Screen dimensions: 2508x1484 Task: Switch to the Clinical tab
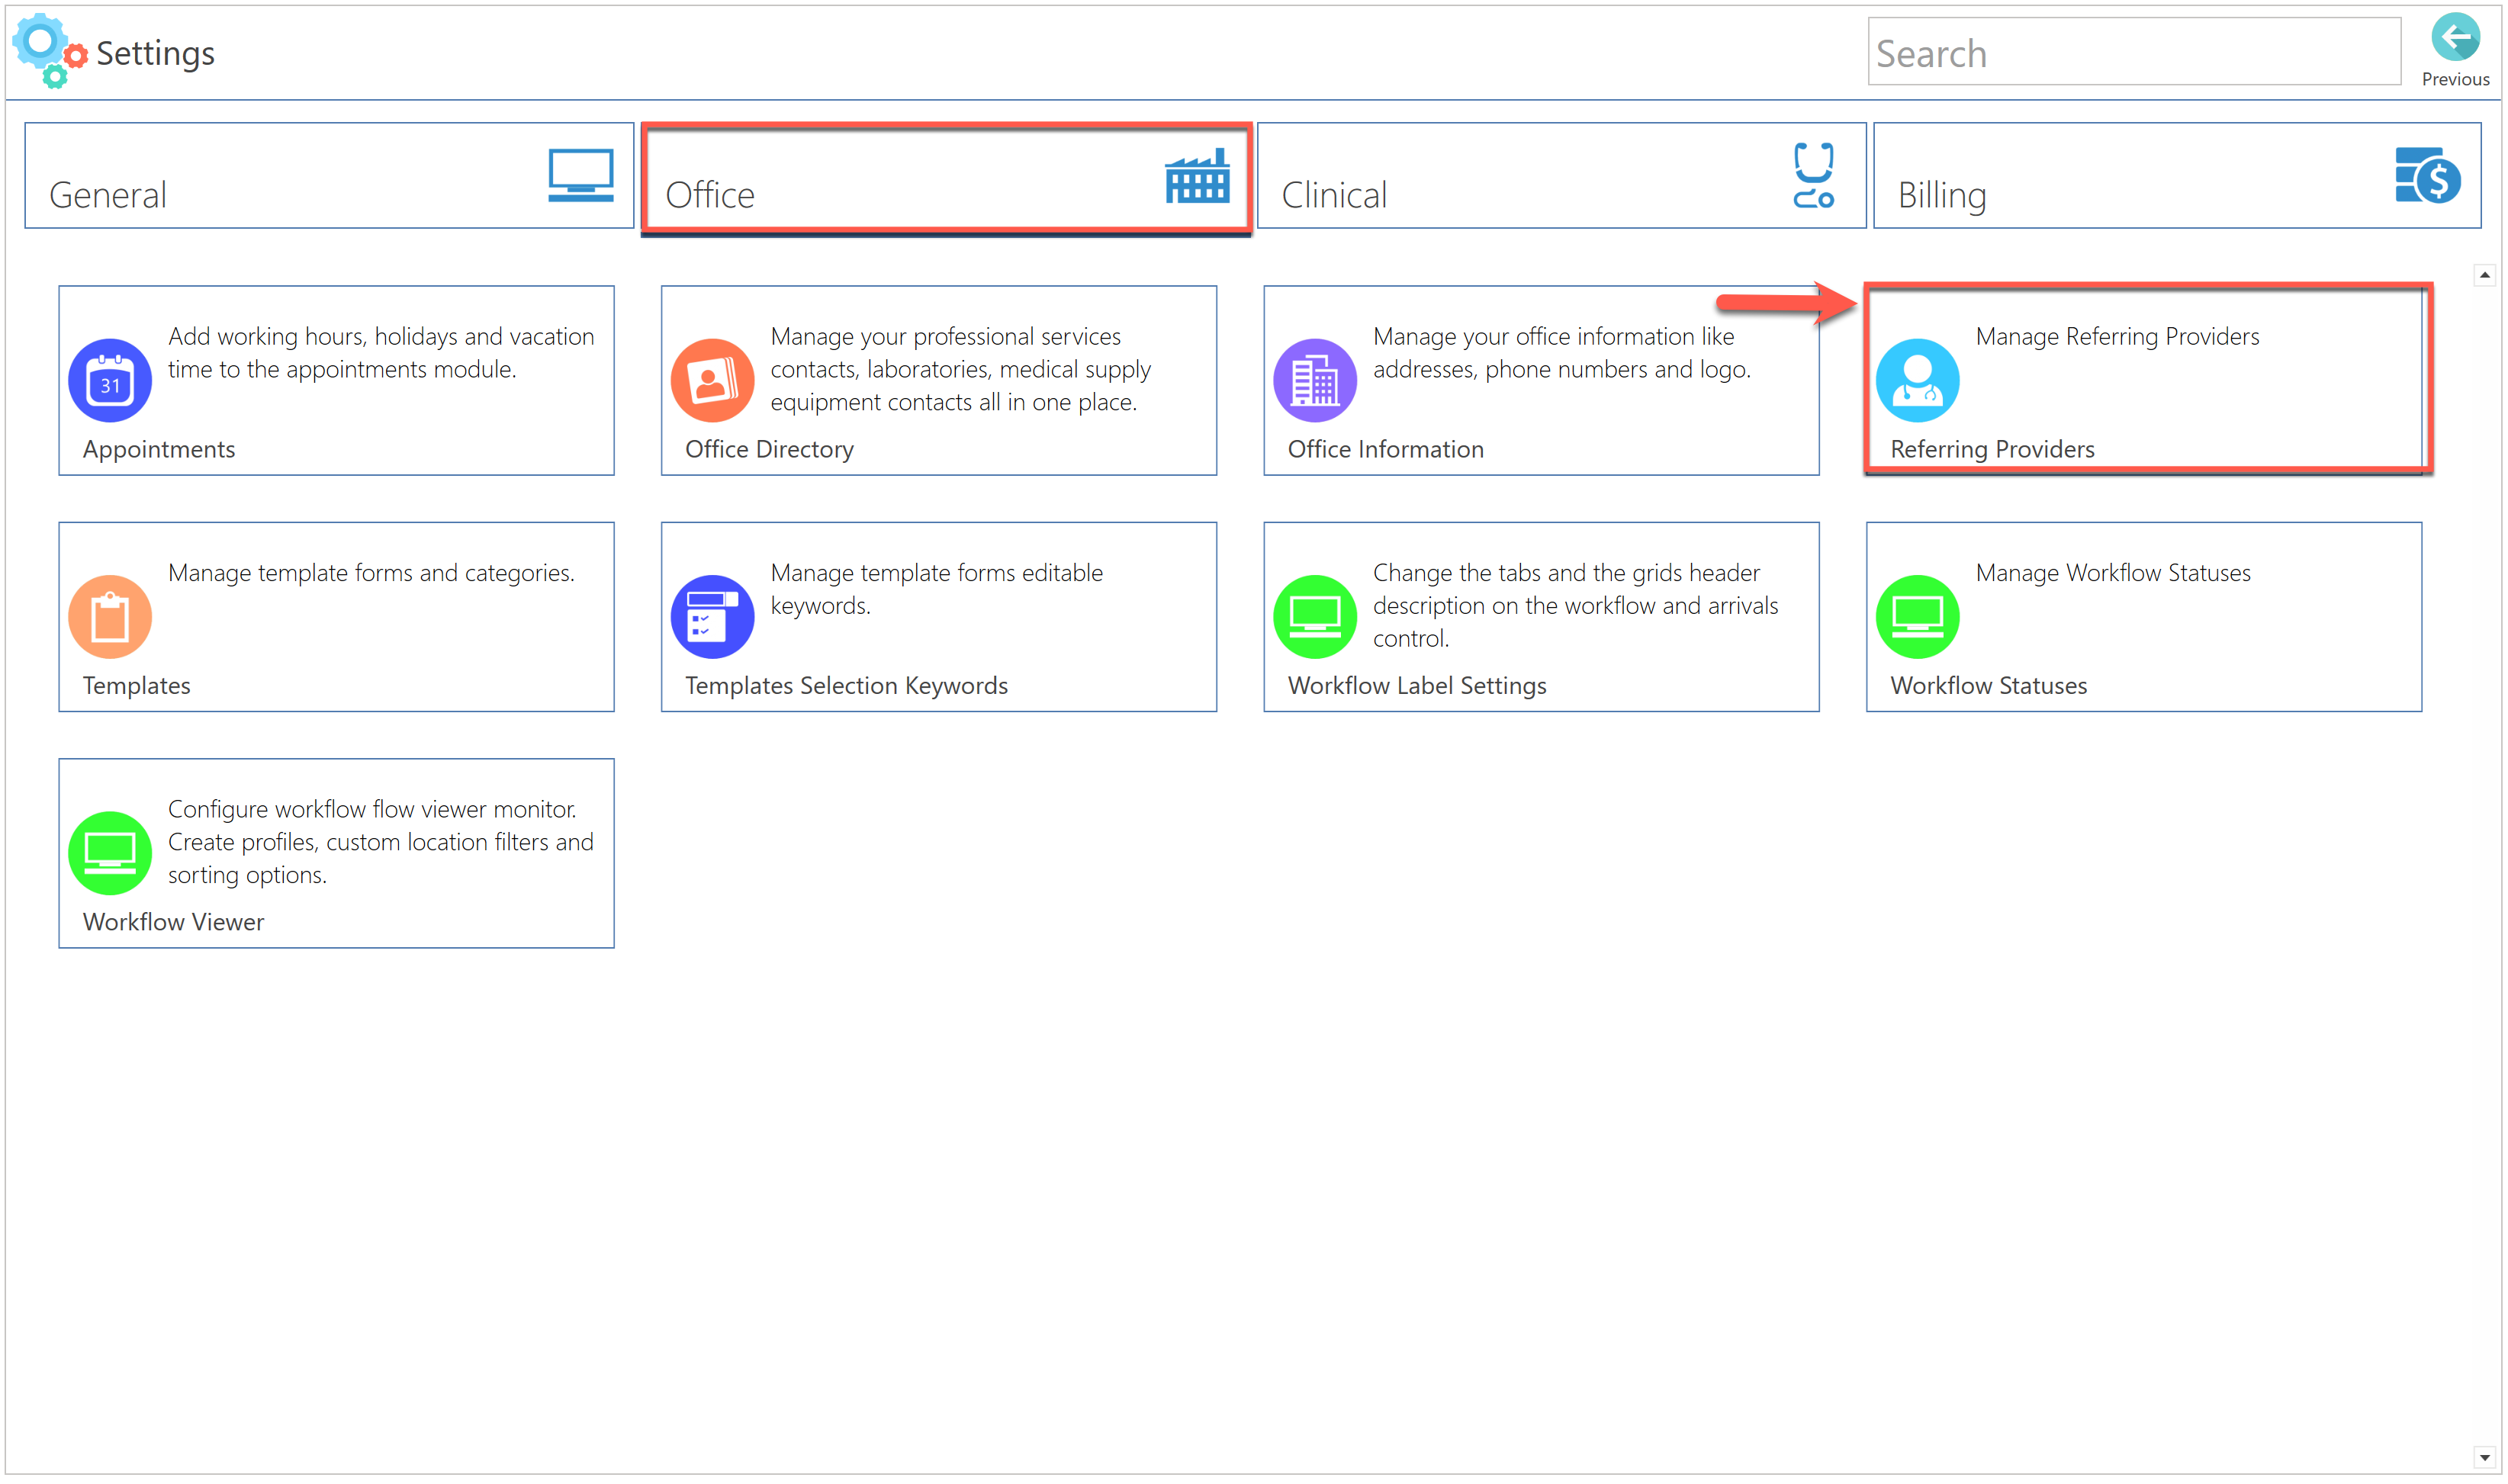pyautogui.click(x=1560, y=176)
